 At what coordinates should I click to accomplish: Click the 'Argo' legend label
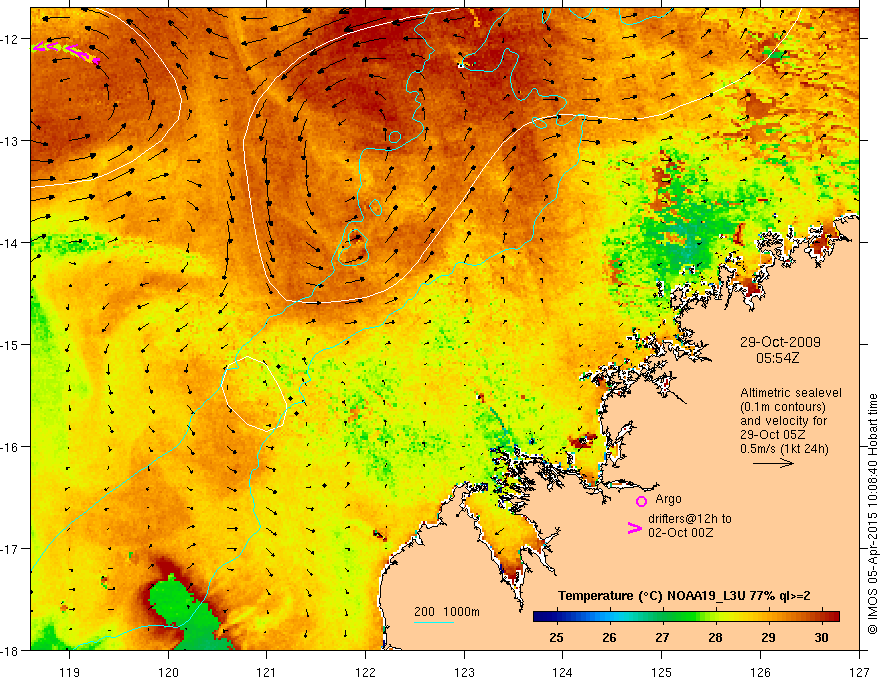pos(668,499)
